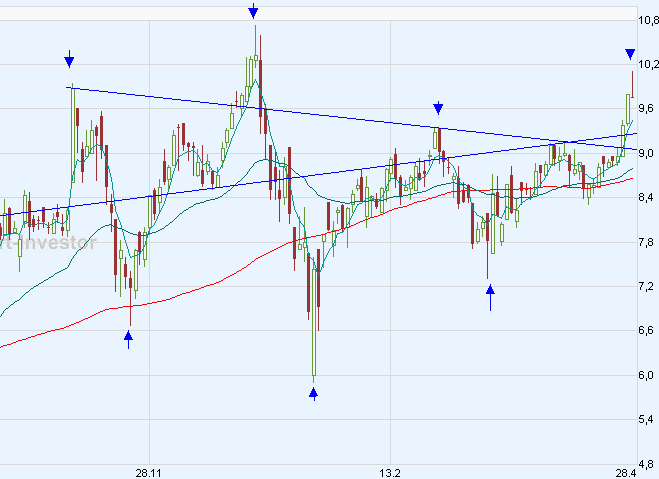Click the 28.11 date label on the time axis
The width and height of the screenshot is (659, 479).
coord(149,472)
